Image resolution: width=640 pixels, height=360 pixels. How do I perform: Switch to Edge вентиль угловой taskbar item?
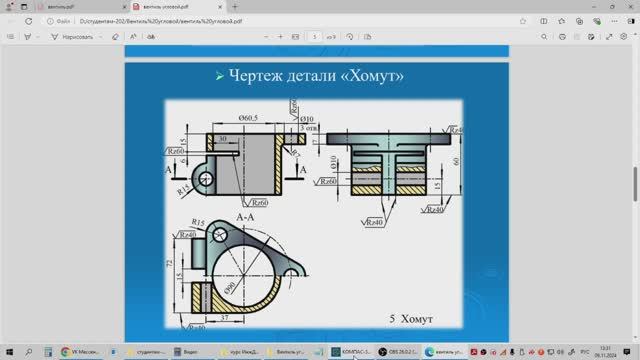click(444, 352)
